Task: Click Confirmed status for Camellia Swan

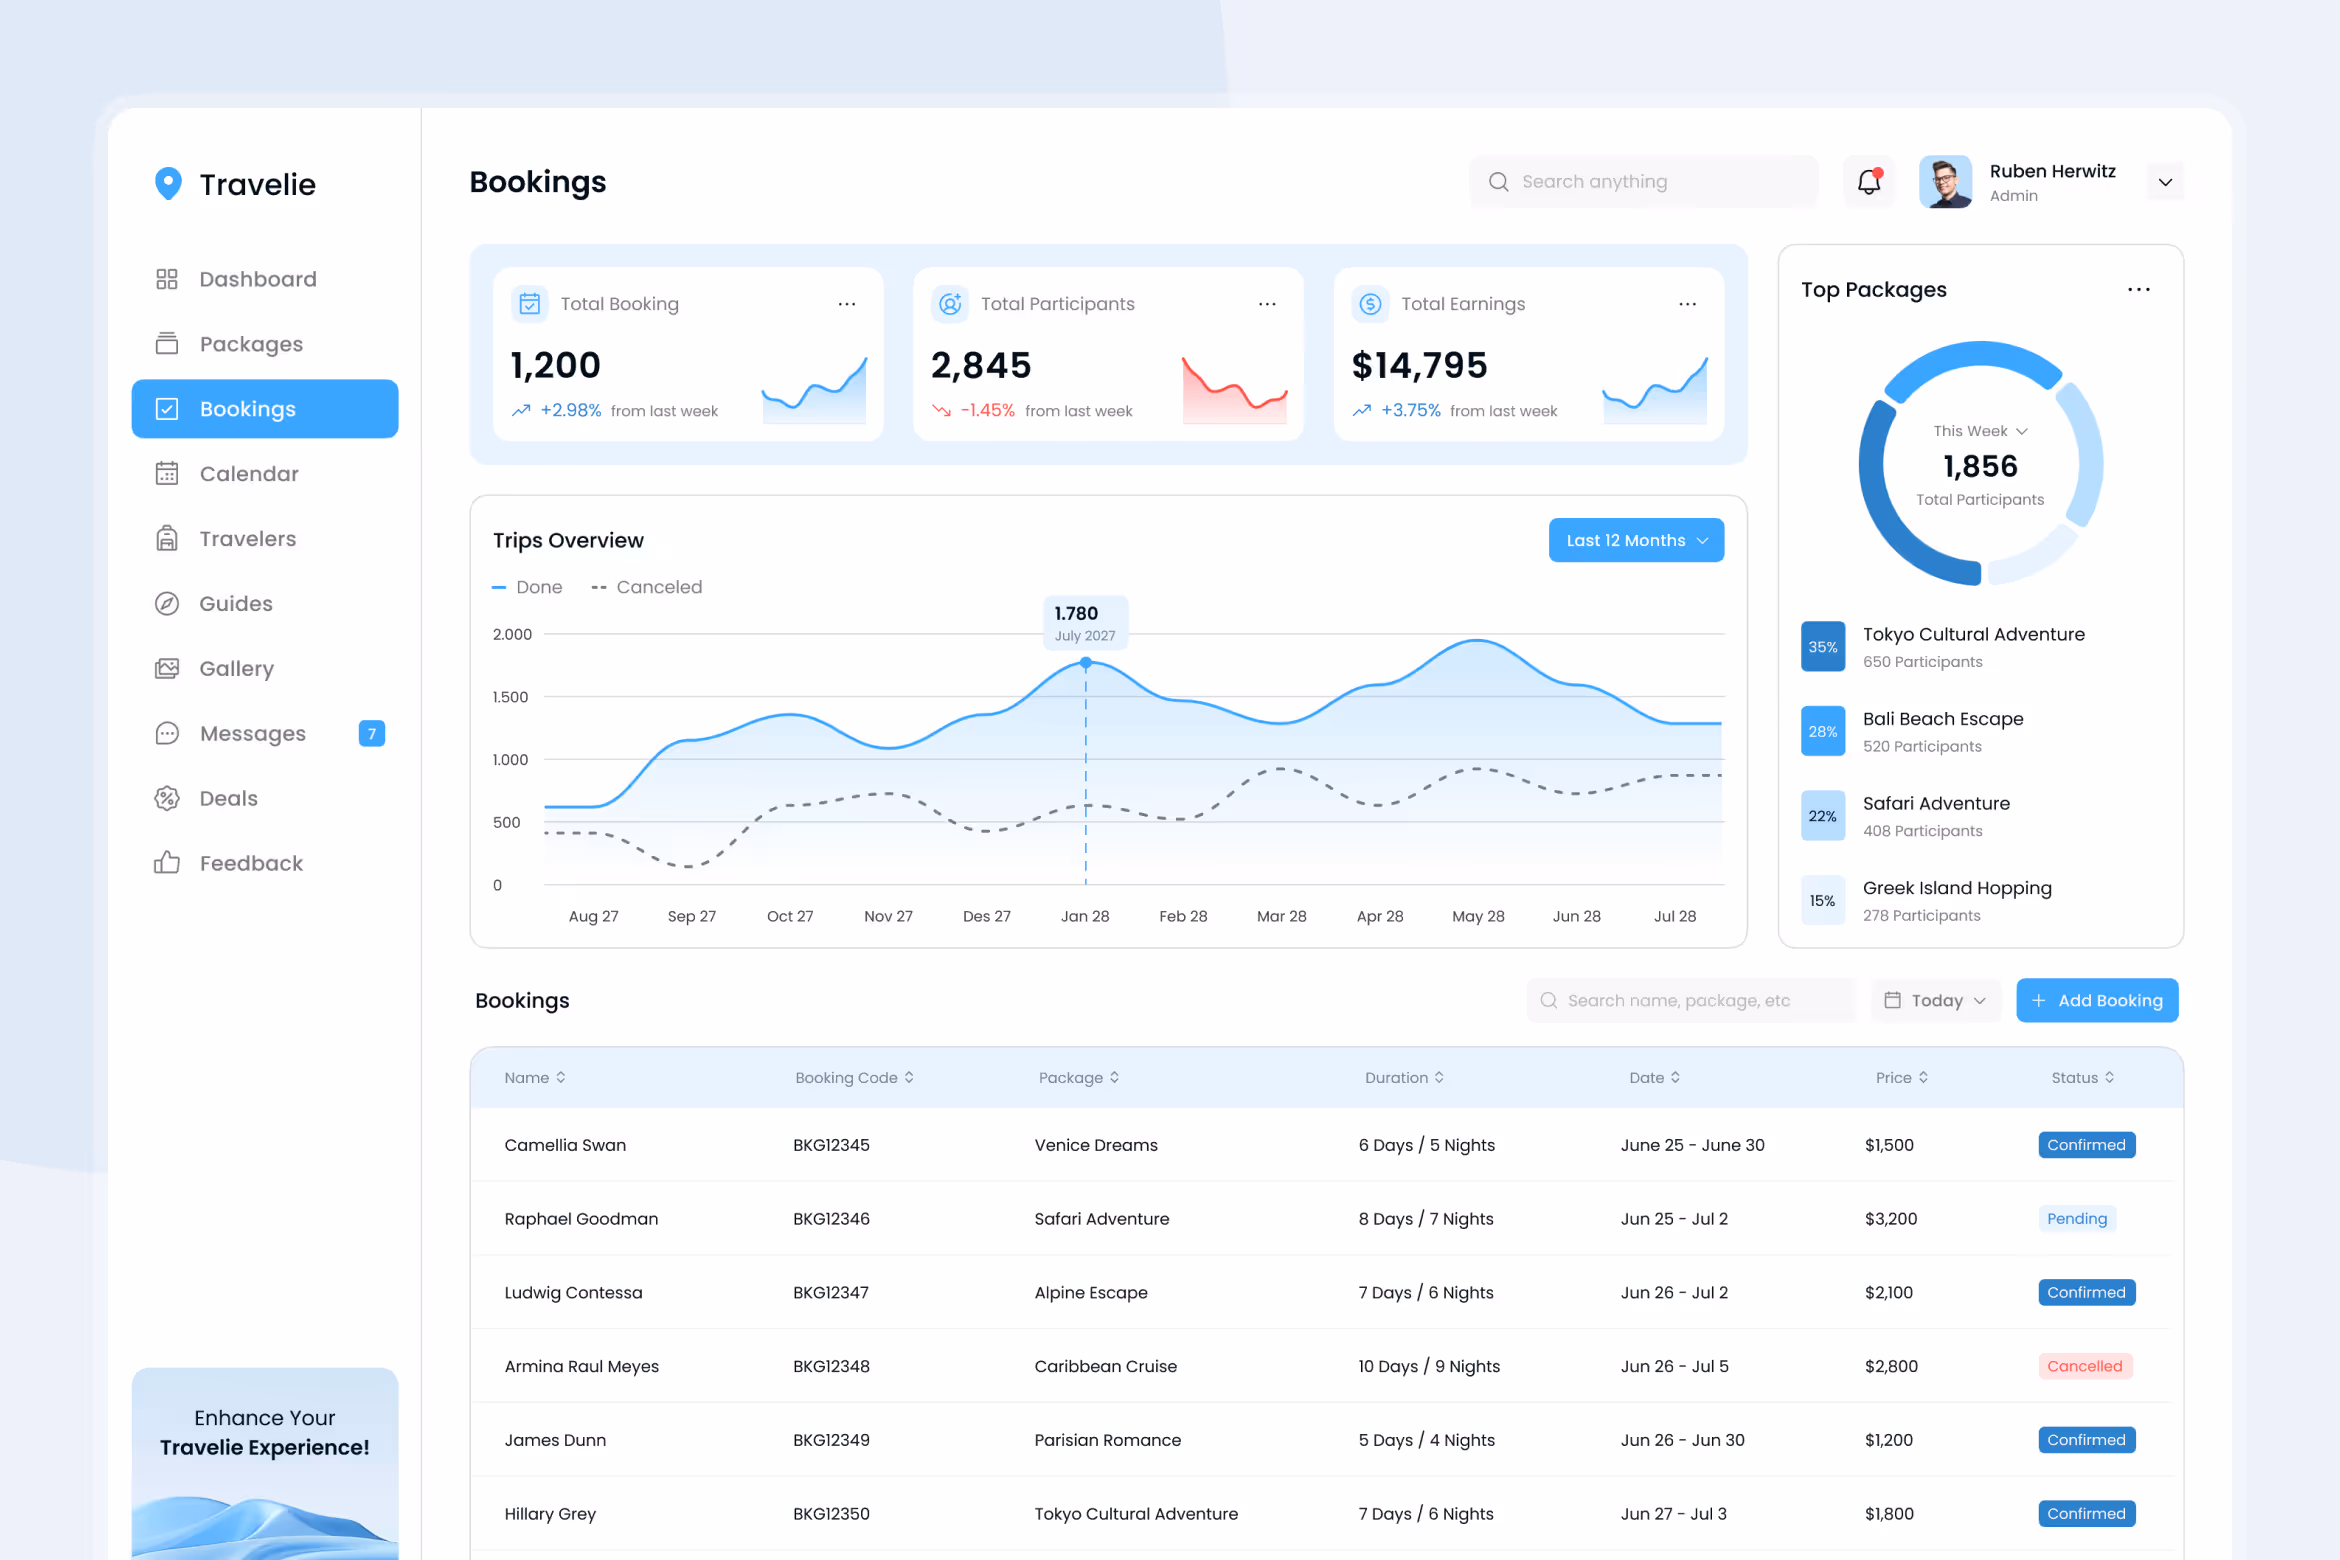Action: [2086, 1145]
